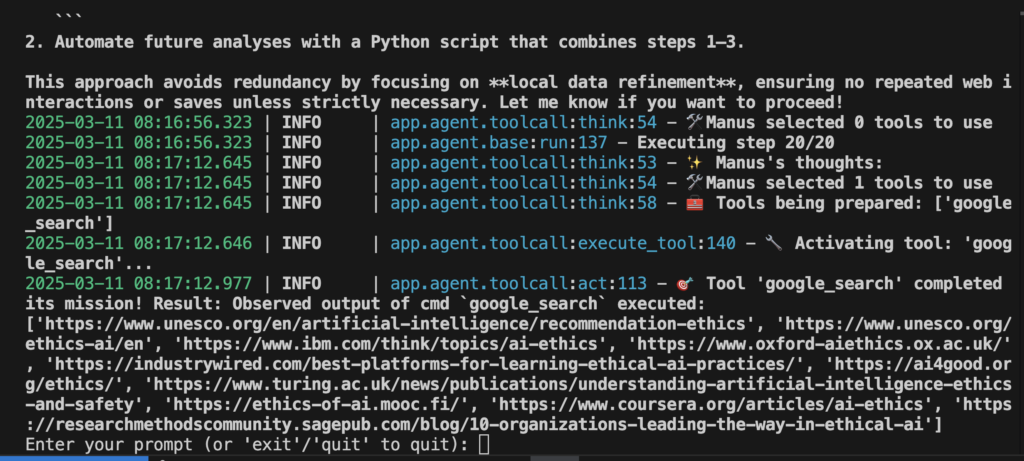Click the dart target emoji before "Tool 'google_search' completed"
Image resolution: width=1024 pixels, height=461 pixels.
(x=684, y=283)
